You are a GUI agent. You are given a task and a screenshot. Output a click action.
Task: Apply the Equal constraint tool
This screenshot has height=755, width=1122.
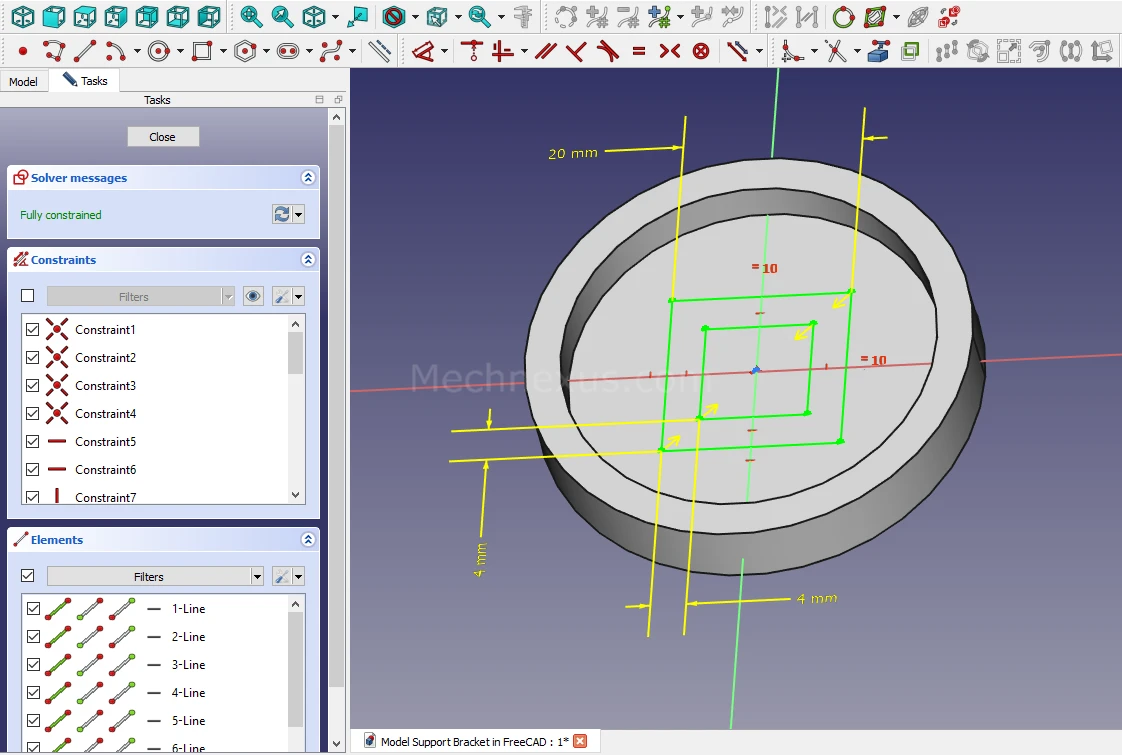pyautogui.click(x=639, y=51)
